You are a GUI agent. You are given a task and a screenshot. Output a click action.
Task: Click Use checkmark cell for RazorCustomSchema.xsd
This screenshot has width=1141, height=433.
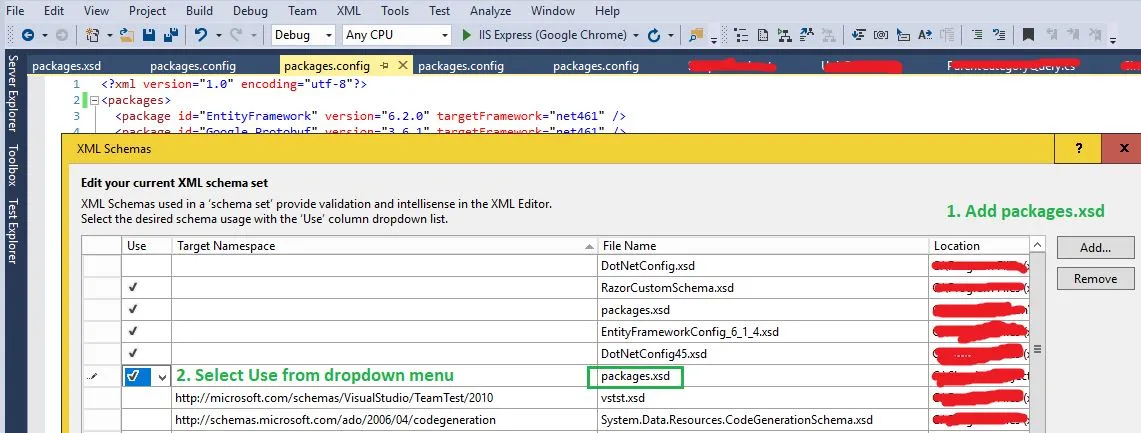pos(146,287)
